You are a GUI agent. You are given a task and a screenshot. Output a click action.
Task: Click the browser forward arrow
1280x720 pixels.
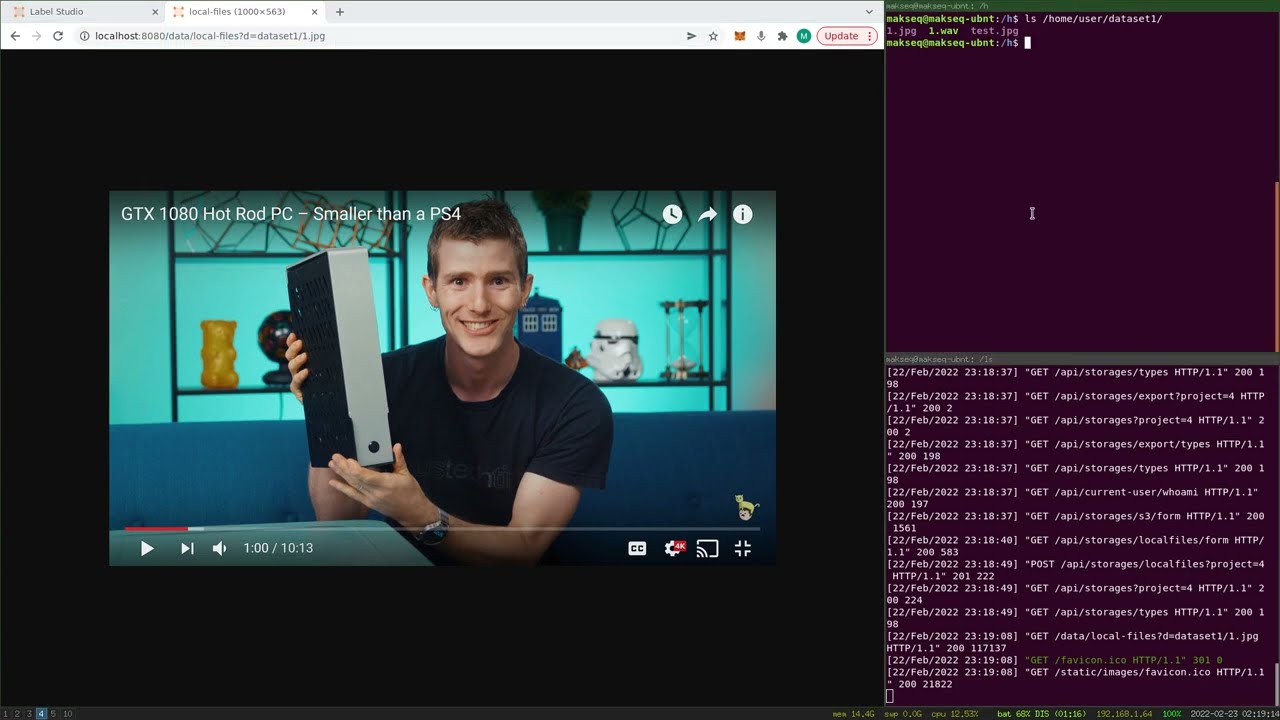point(37,36)
